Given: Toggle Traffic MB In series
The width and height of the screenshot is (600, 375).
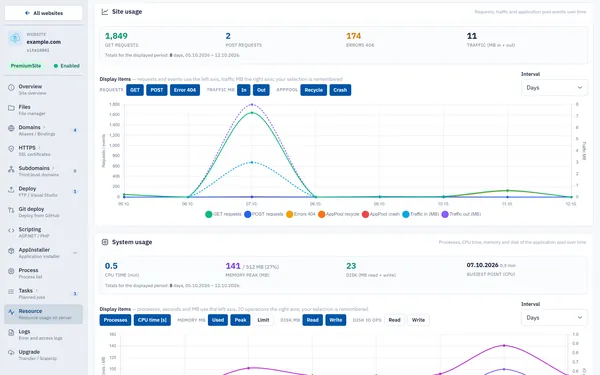Looking at the screenshot, I should point(244,90).
